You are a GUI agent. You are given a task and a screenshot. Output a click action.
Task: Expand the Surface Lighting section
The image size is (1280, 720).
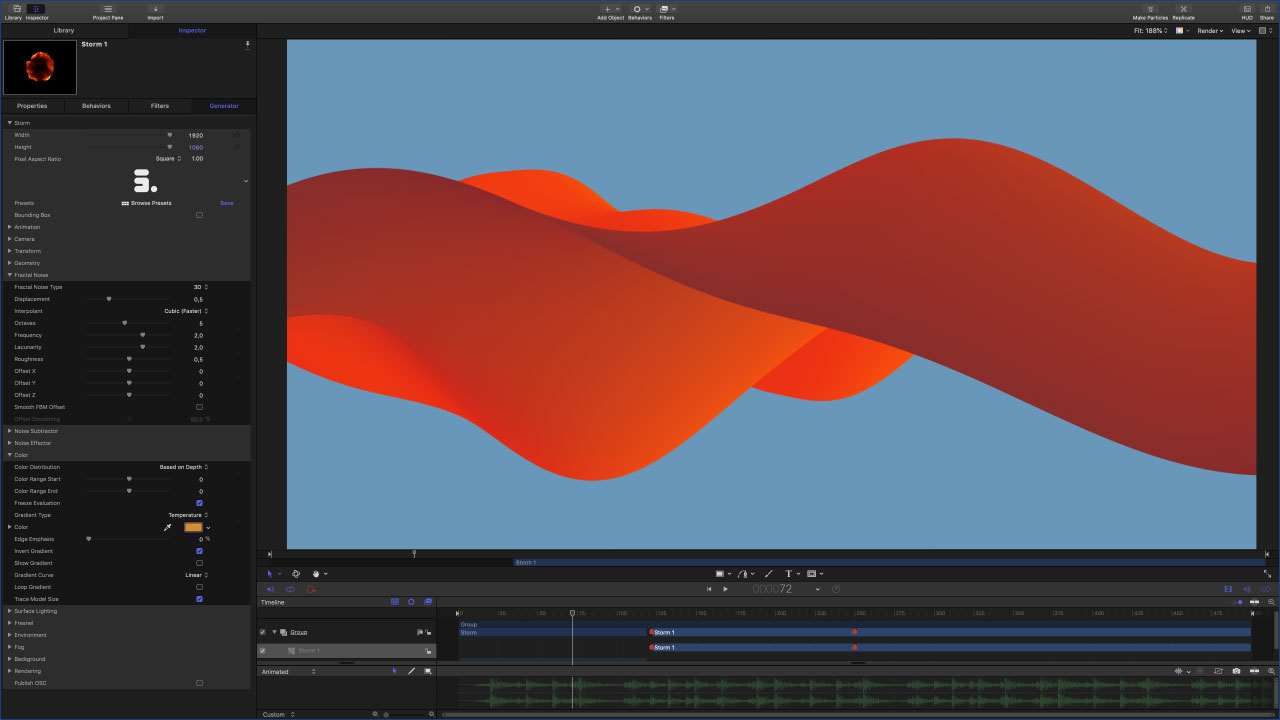[10, 611]
